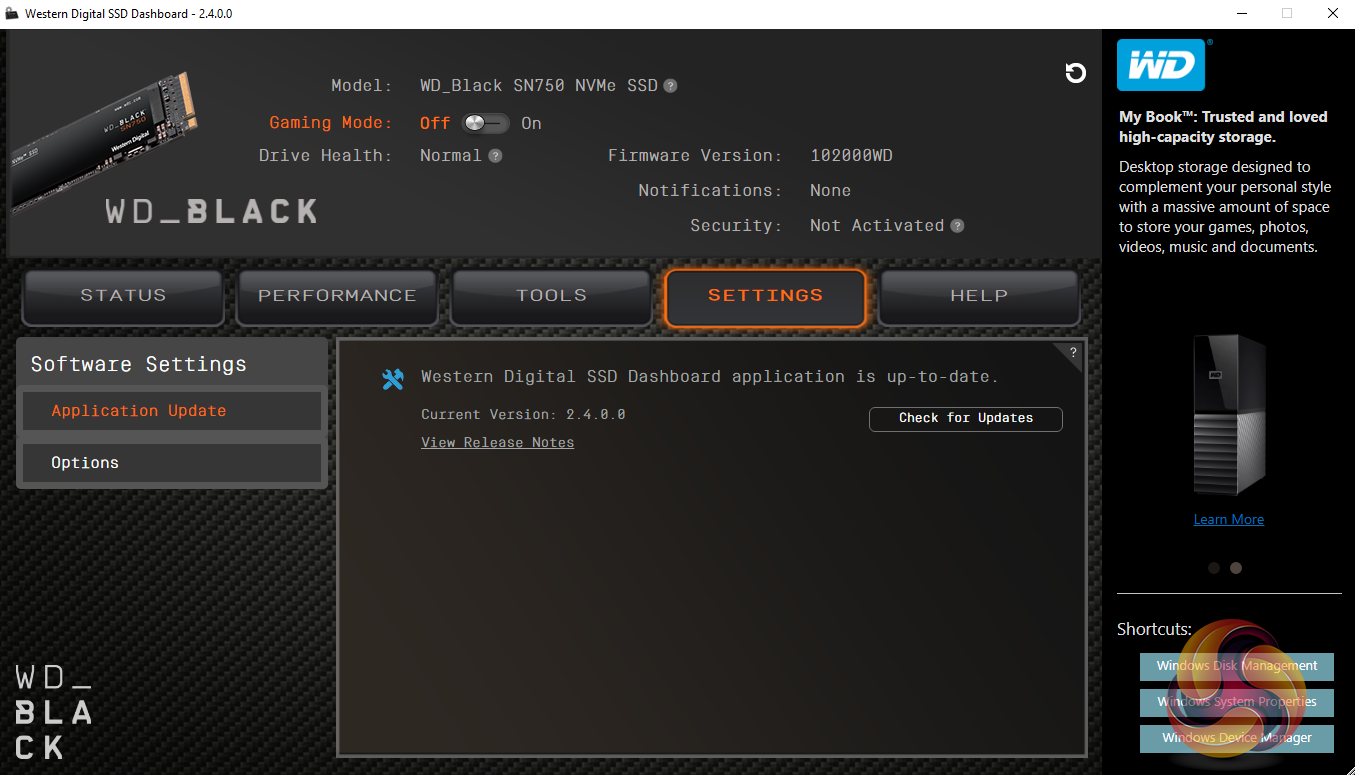Viewport: 1362px width, 777px height.
Task: Click the Security value "Not Activated"
Action: coord(877,226)
